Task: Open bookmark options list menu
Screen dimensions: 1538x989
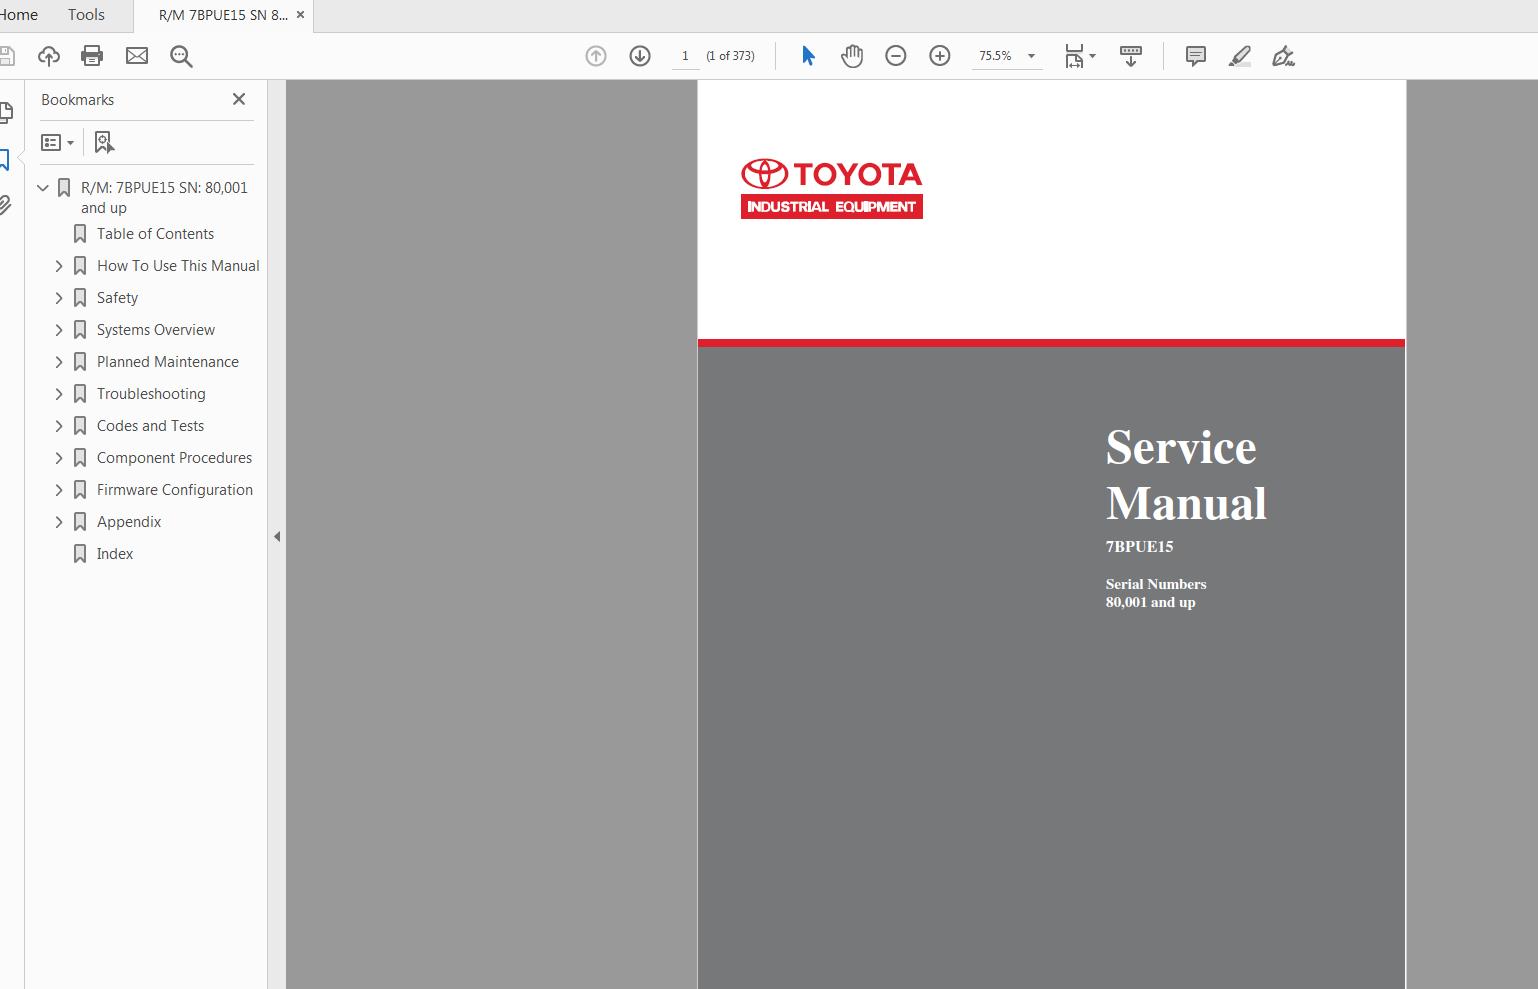Action: click(x=57, y=142)
